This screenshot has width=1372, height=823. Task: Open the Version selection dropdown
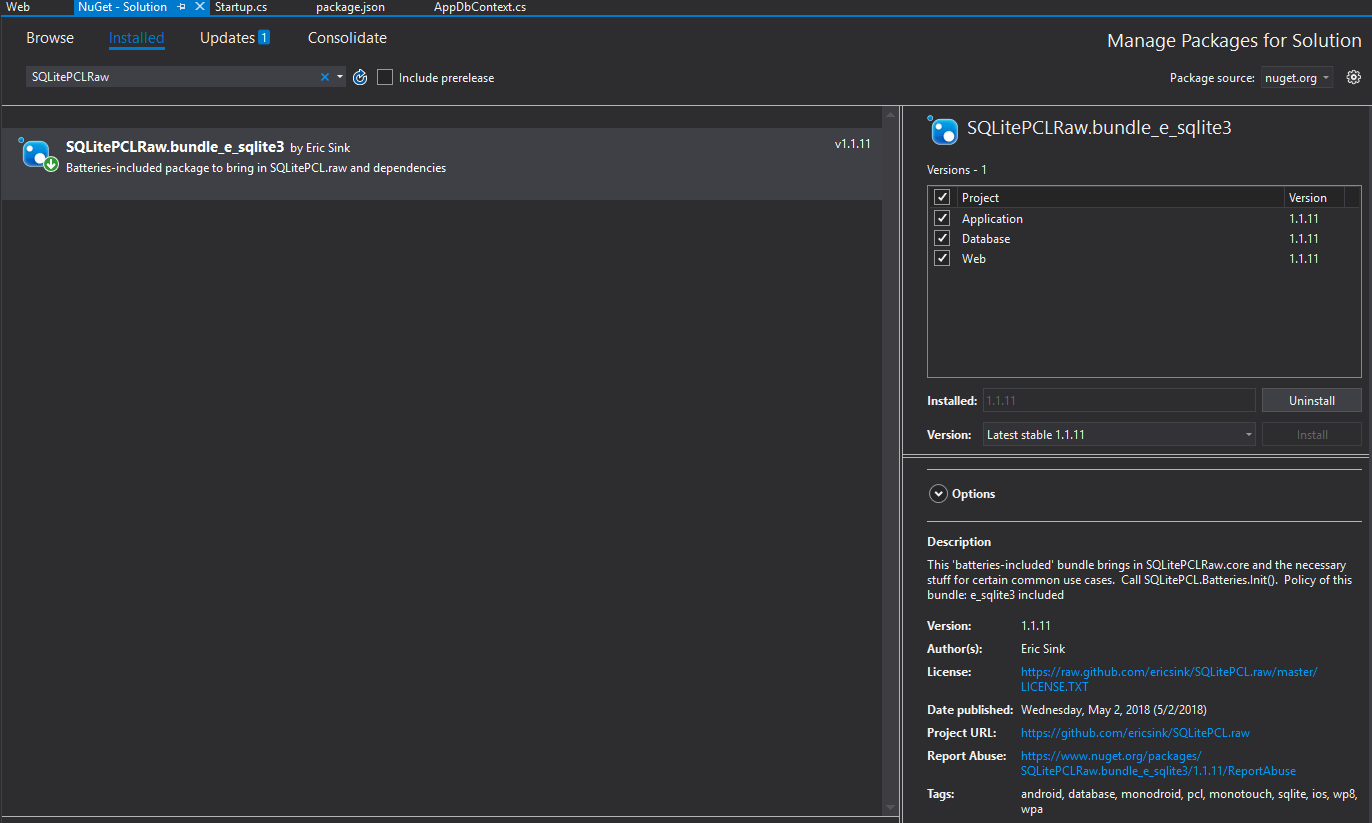(x=1119, y=435)
